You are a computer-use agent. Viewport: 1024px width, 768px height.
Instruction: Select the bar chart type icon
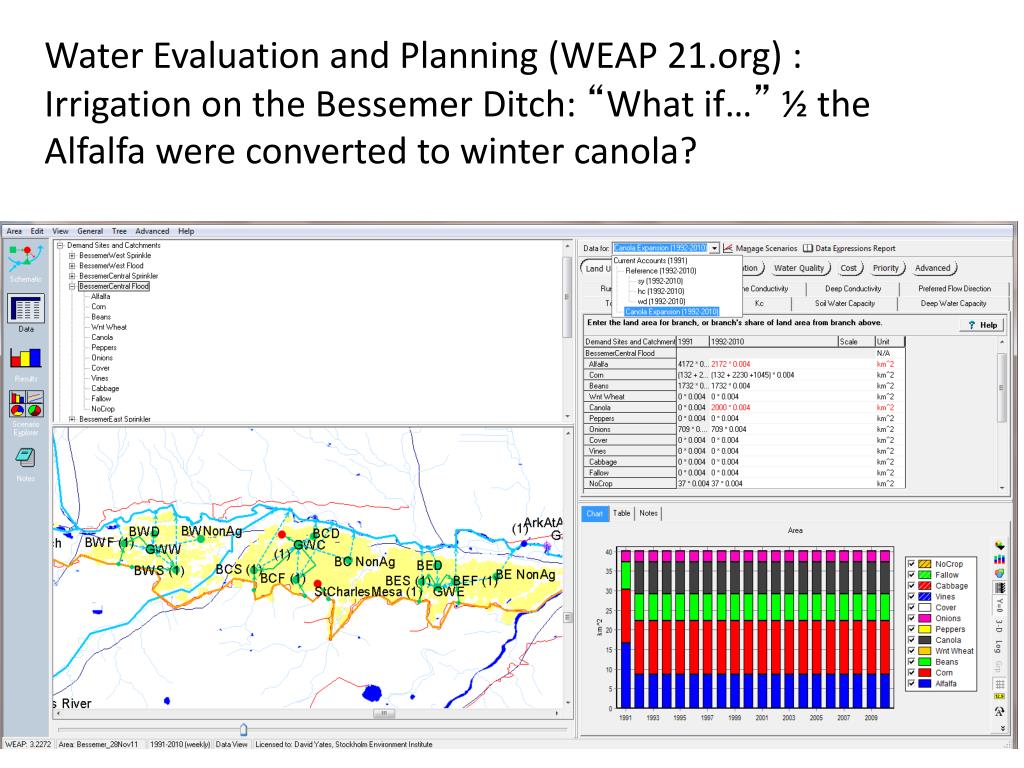999,560
